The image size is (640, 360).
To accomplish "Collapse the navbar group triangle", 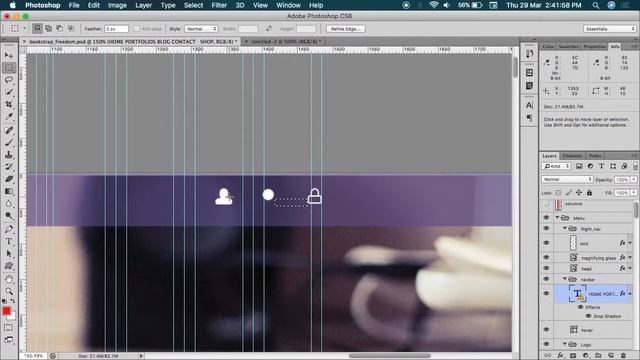I will point(564,279).
